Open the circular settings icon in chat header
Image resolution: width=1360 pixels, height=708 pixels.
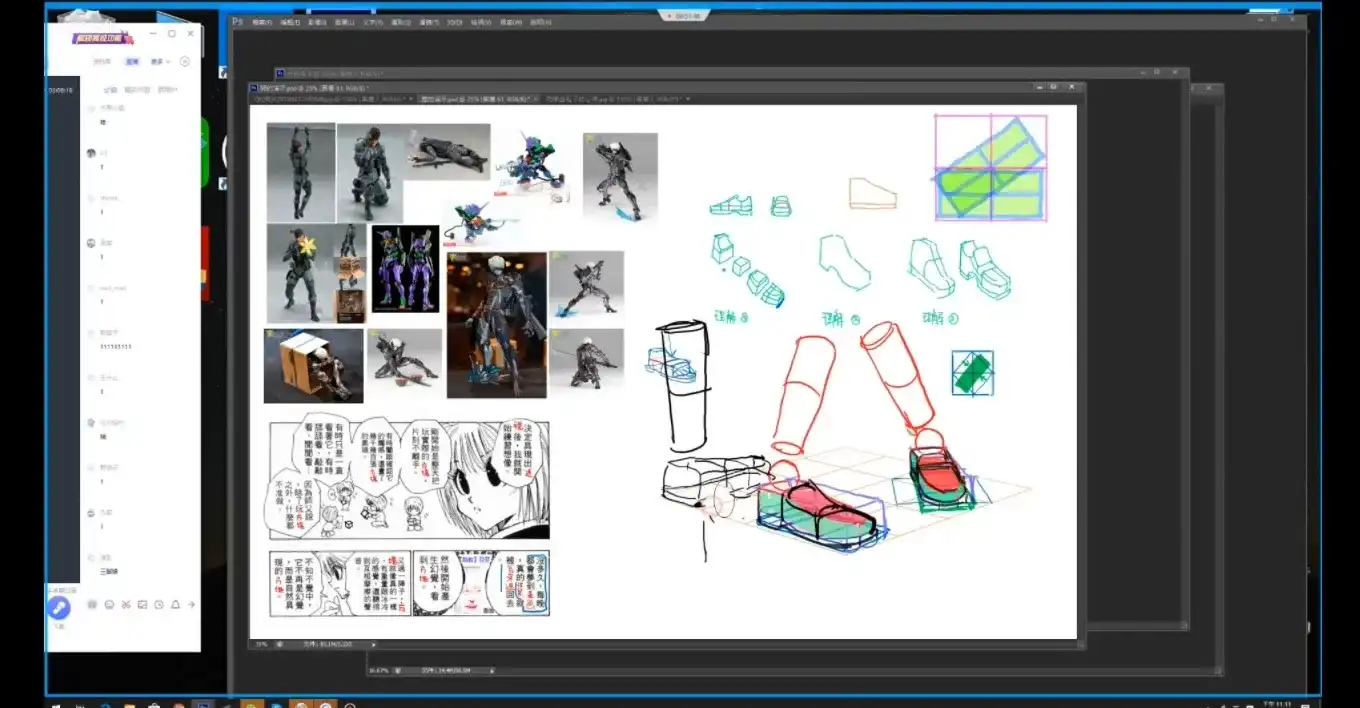pos(185,62)
